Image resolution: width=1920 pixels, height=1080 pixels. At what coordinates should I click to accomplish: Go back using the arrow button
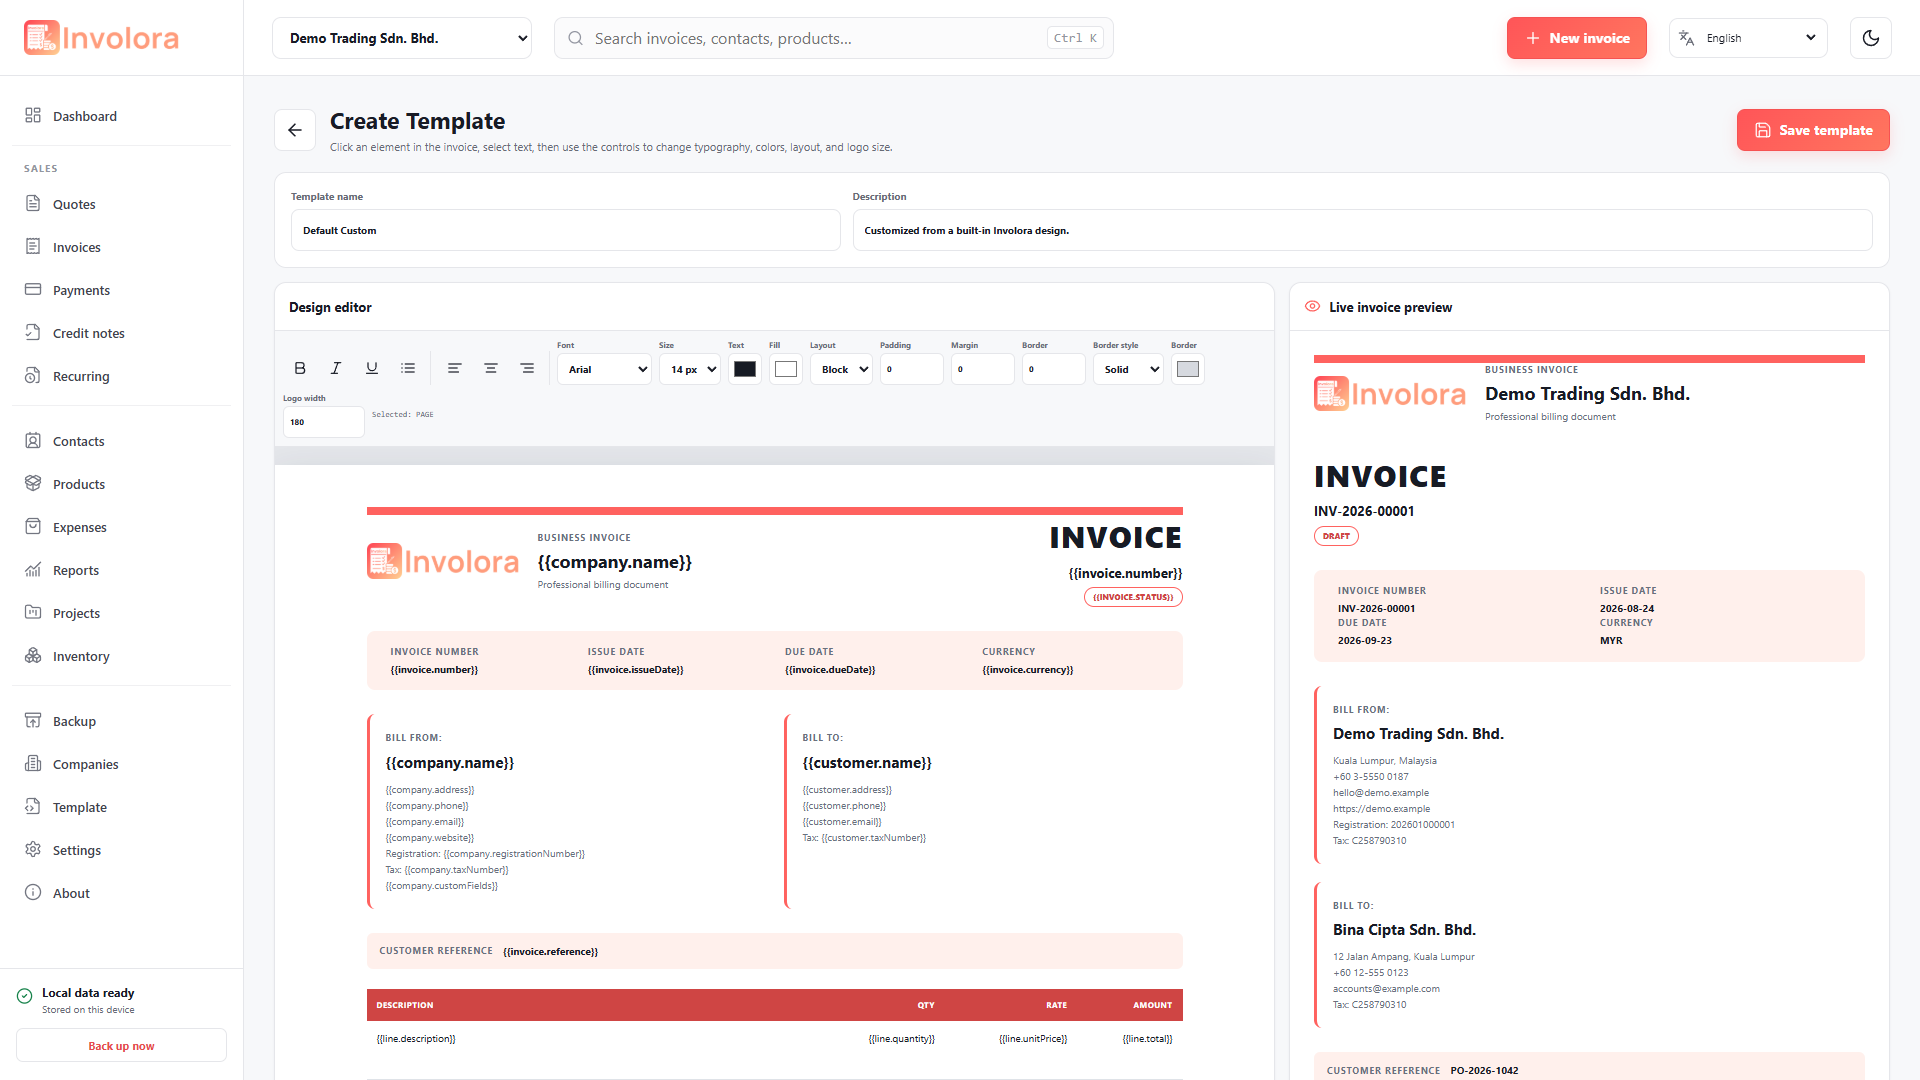click(295, 130)
